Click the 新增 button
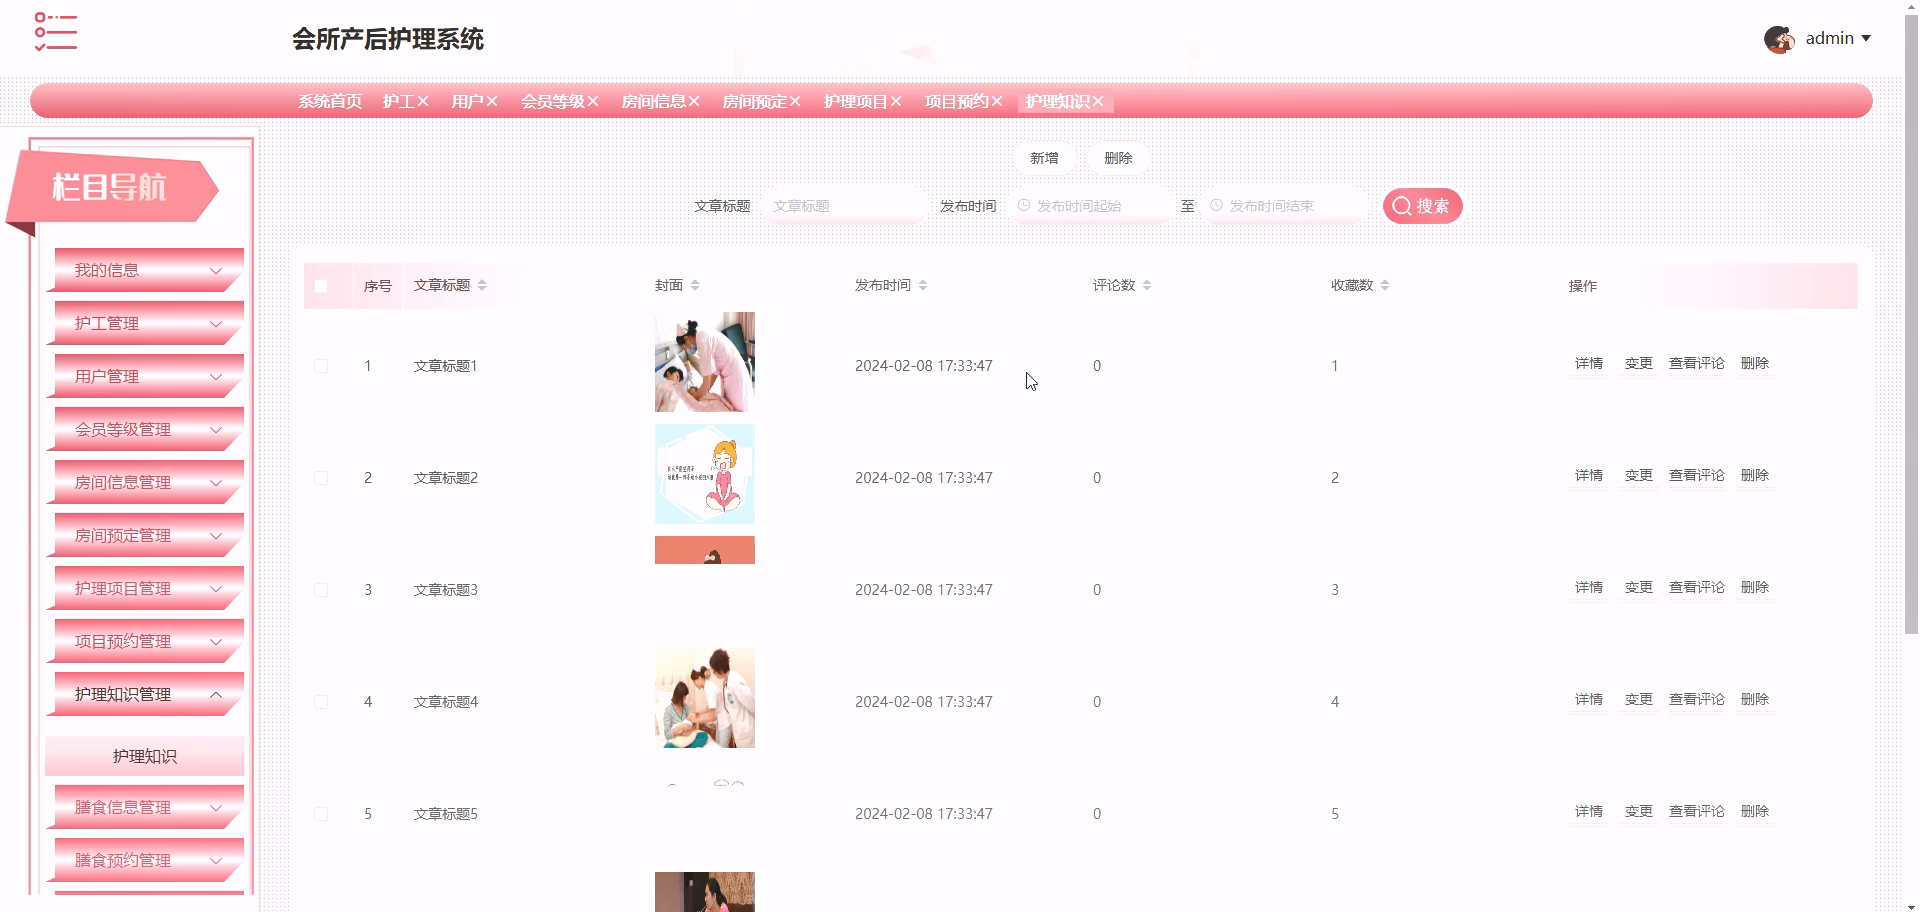This screenshot has height=912, width=1920. [1044, 157]
